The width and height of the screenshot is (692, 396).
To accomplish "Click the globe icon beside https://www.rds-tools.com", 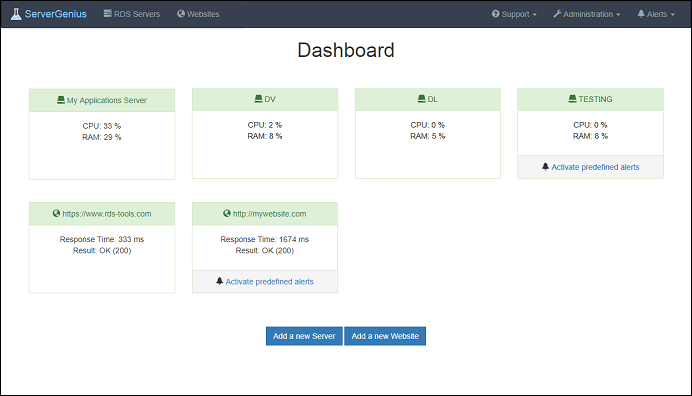I will (x=56, y=213).
